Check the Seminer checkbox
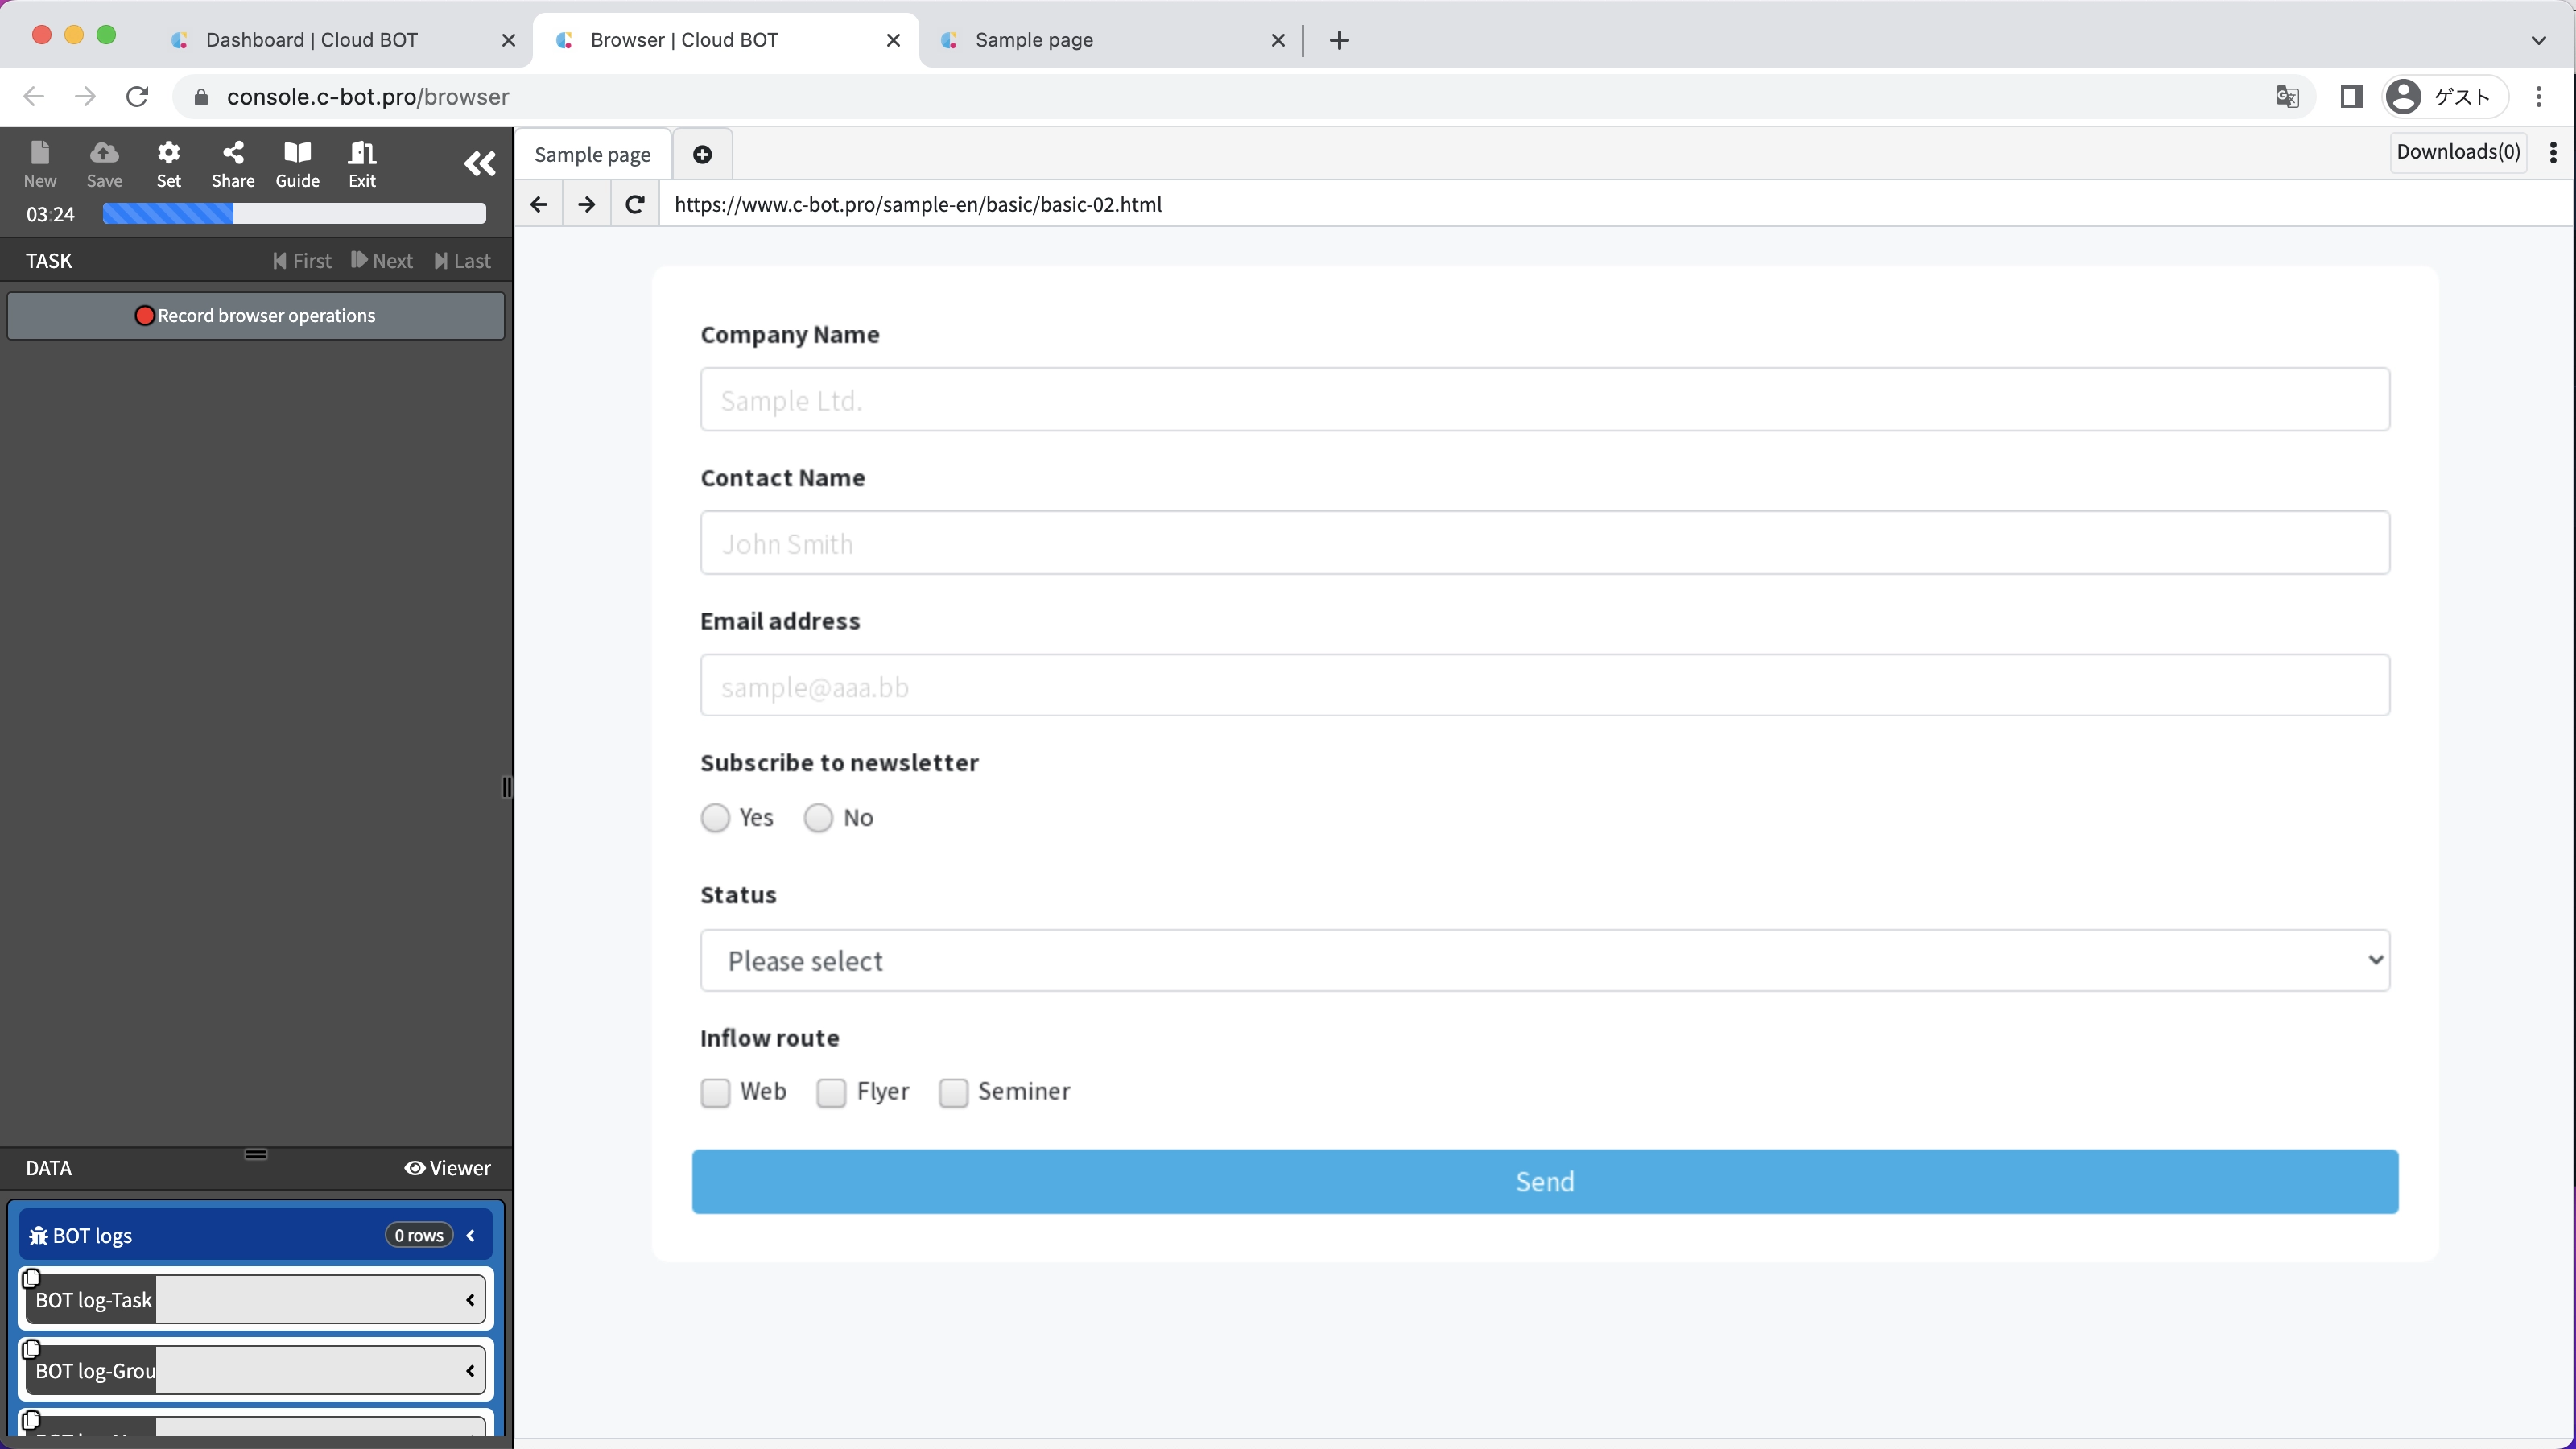This screenshot has height=1449, width=2576. pyautogui.click(x=953, y=1092)
